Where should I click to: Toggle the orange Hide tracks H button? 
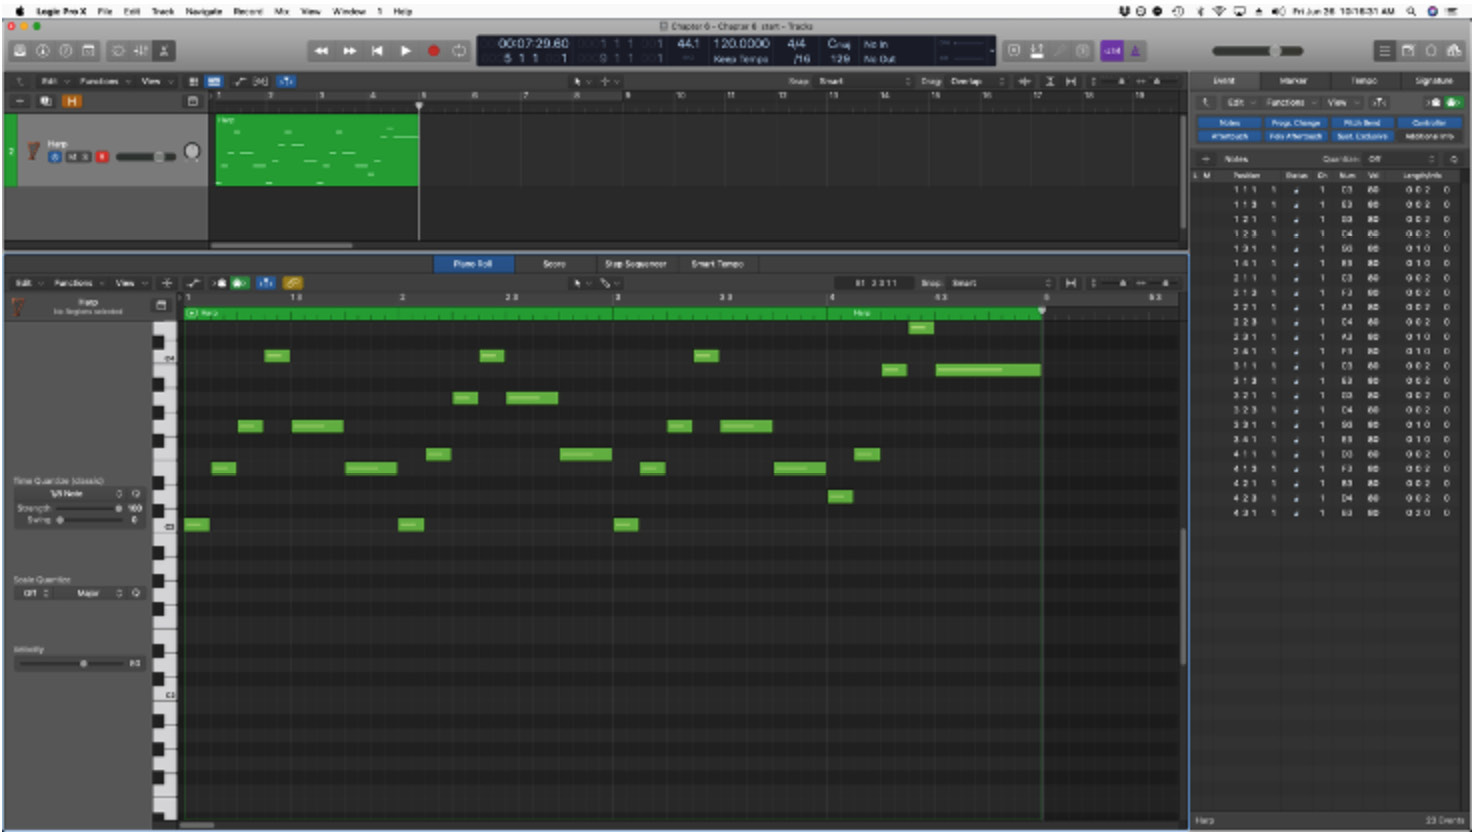72,101
